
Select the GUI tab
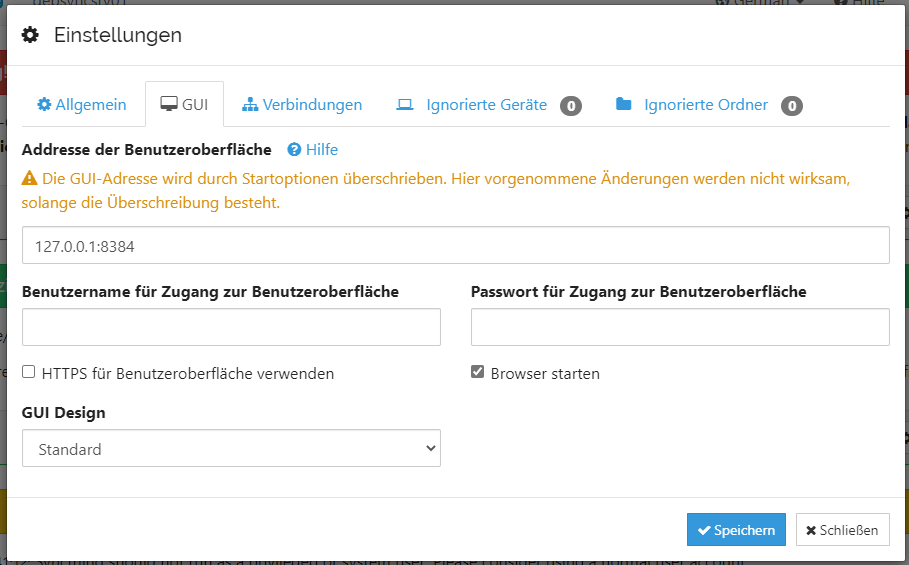(x=184, y=105)
